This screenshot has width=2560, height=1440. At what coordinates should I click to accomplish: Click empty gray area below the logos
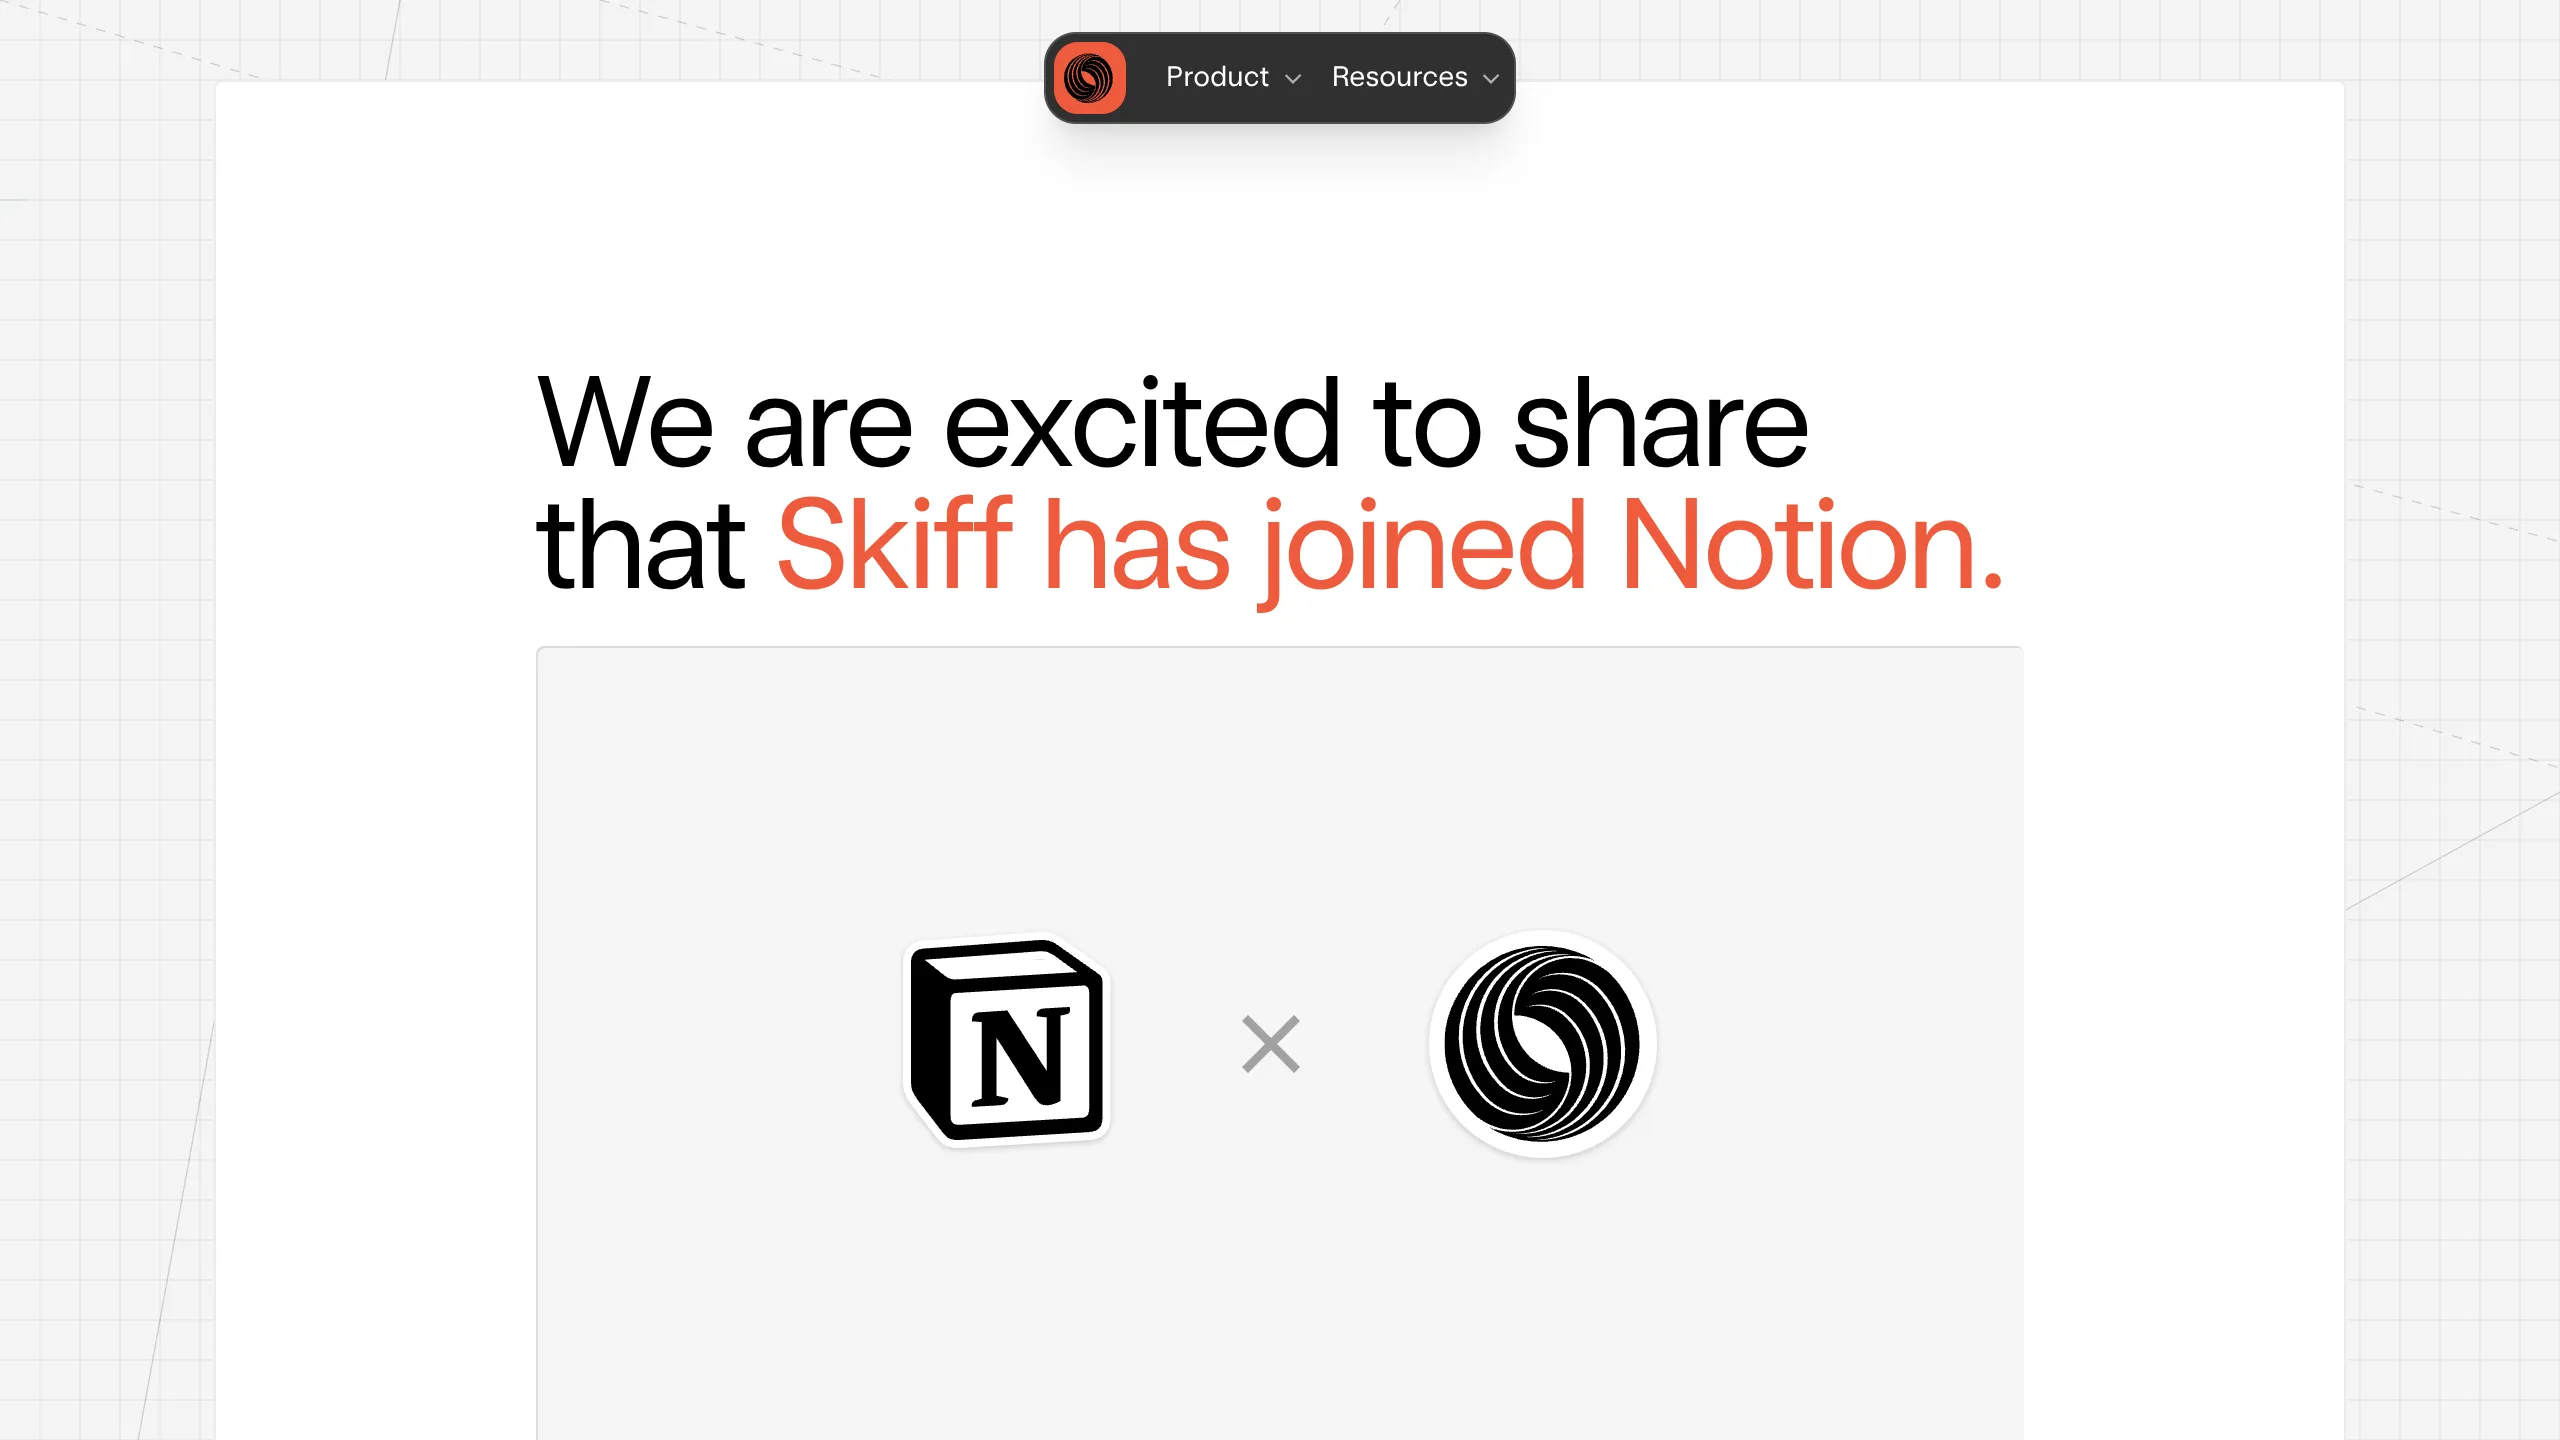(1280, 1300)
